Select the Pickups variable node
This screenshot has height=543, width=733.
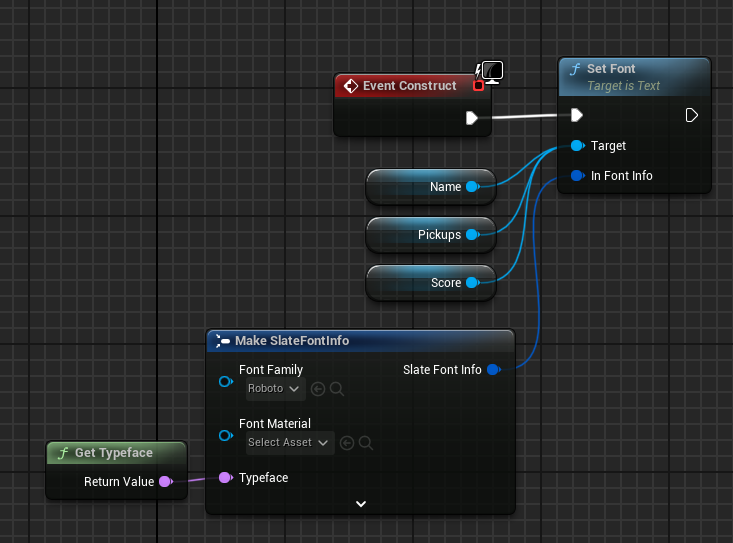click(431, 235)
